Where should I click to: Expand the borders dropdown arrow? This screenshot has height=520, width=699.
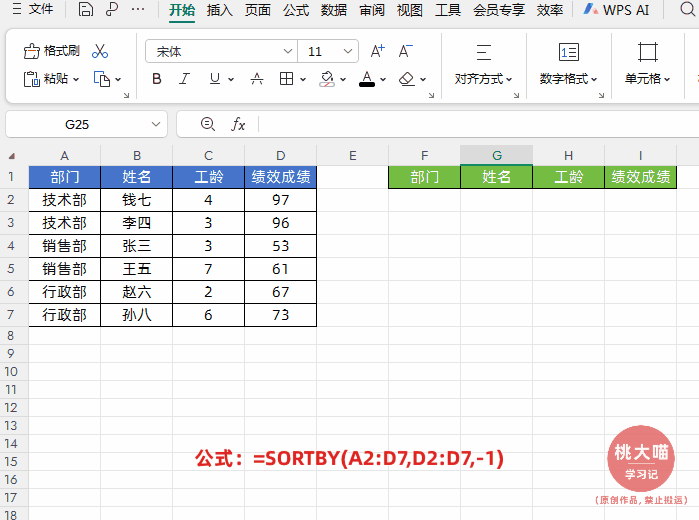click(303, 79)
